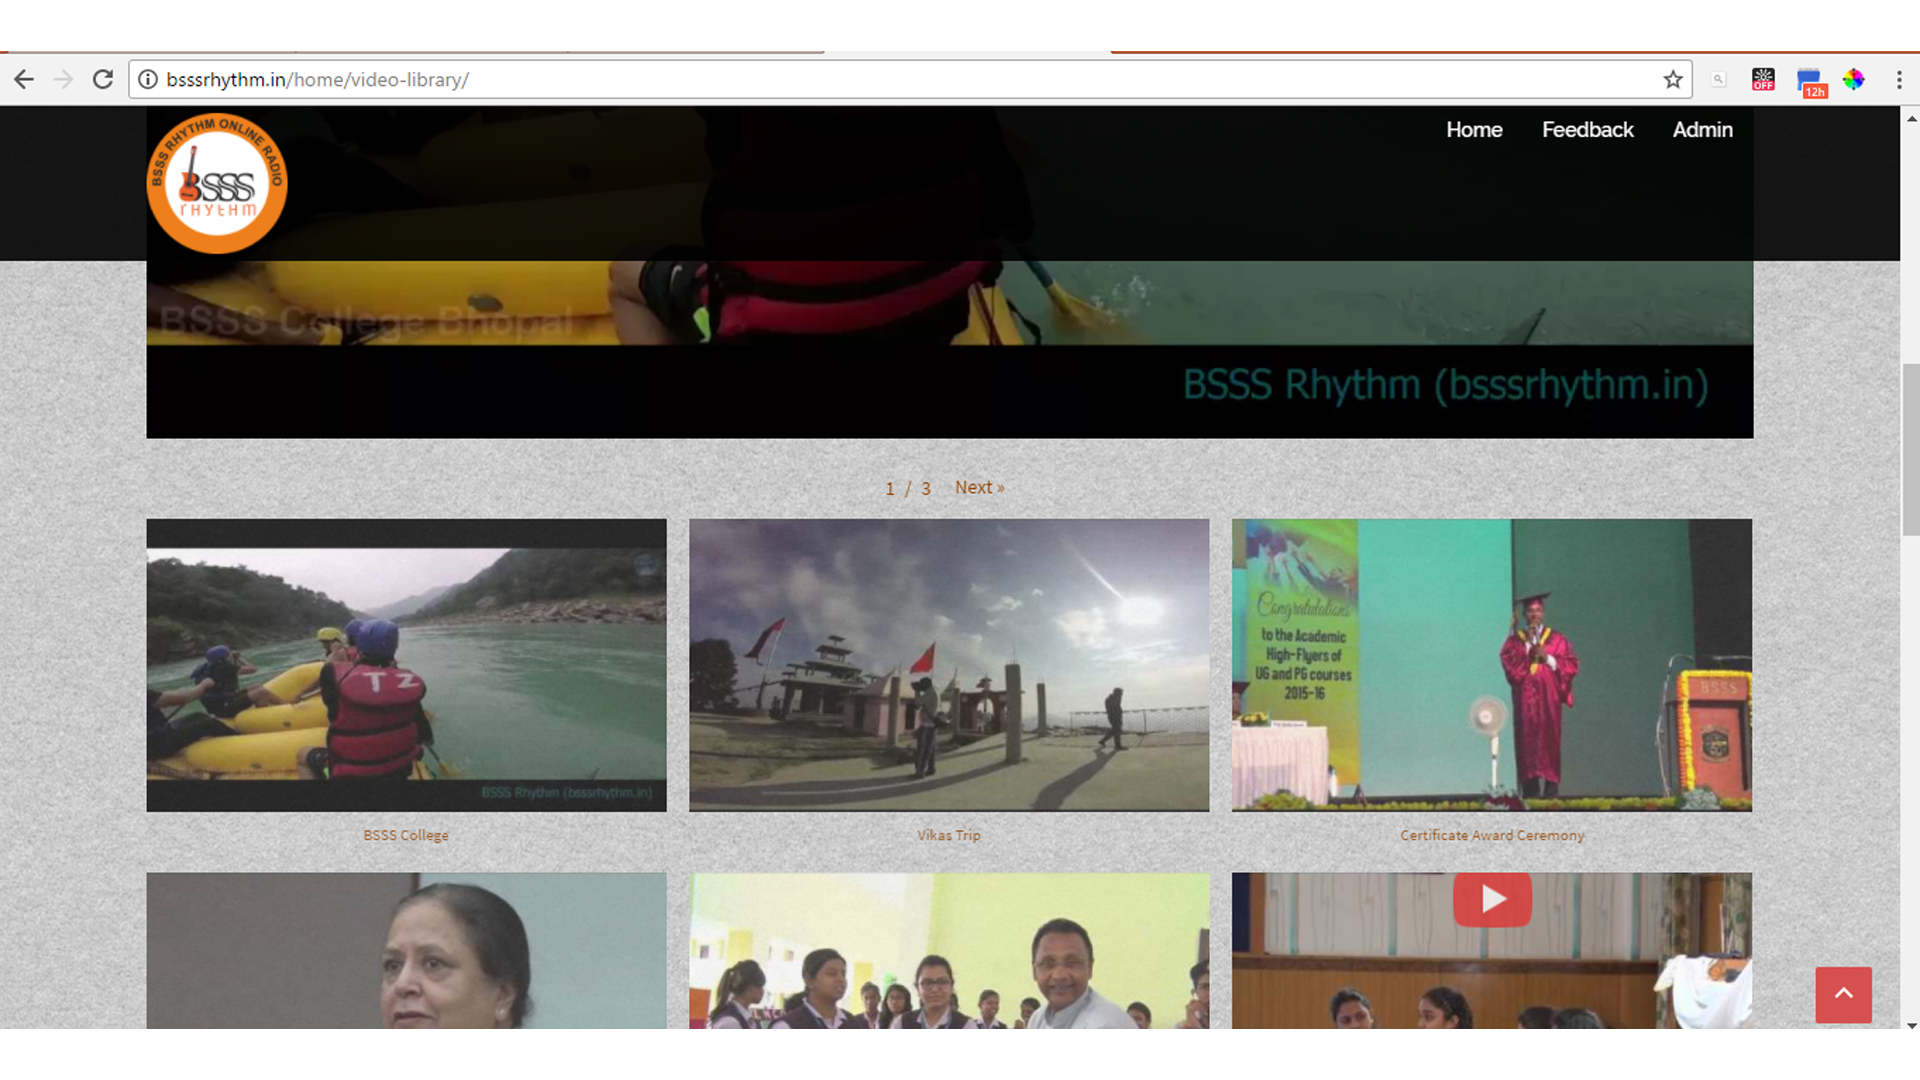
Task: Reload the current page
Action: (103, 80)
